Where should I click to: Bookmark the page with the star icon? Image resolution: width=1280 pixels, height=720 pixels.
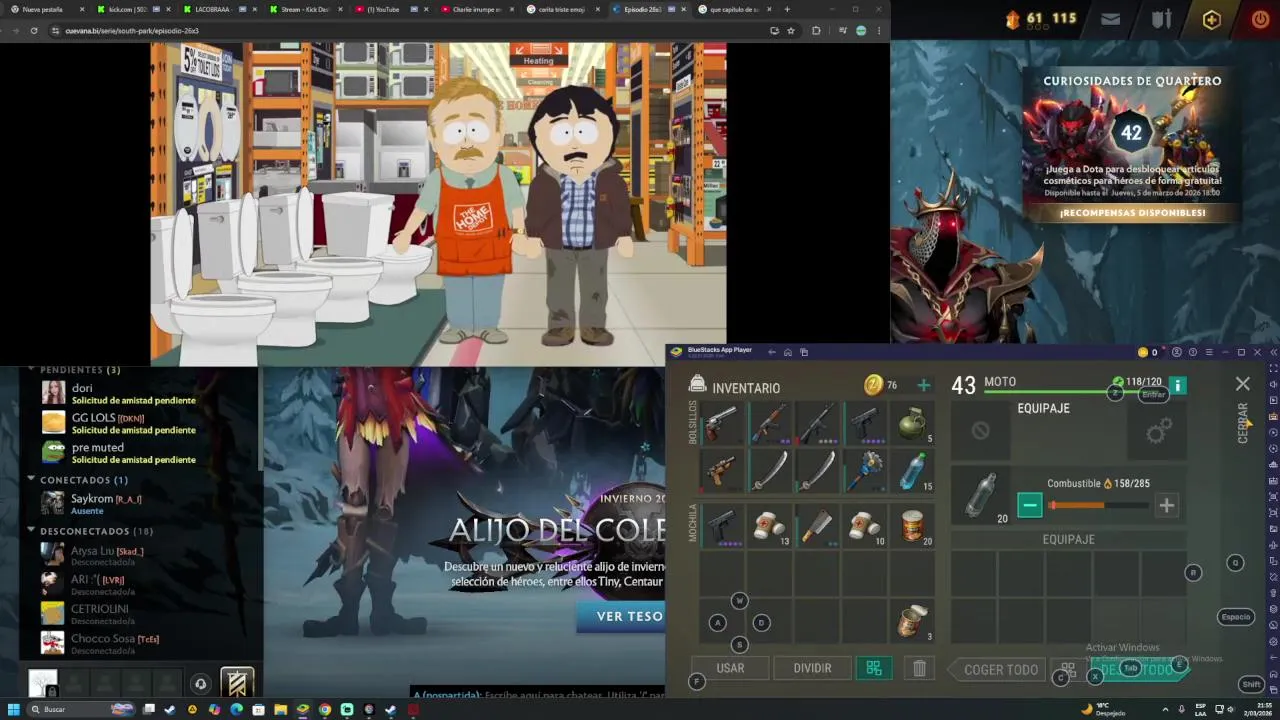pos(791,31)
